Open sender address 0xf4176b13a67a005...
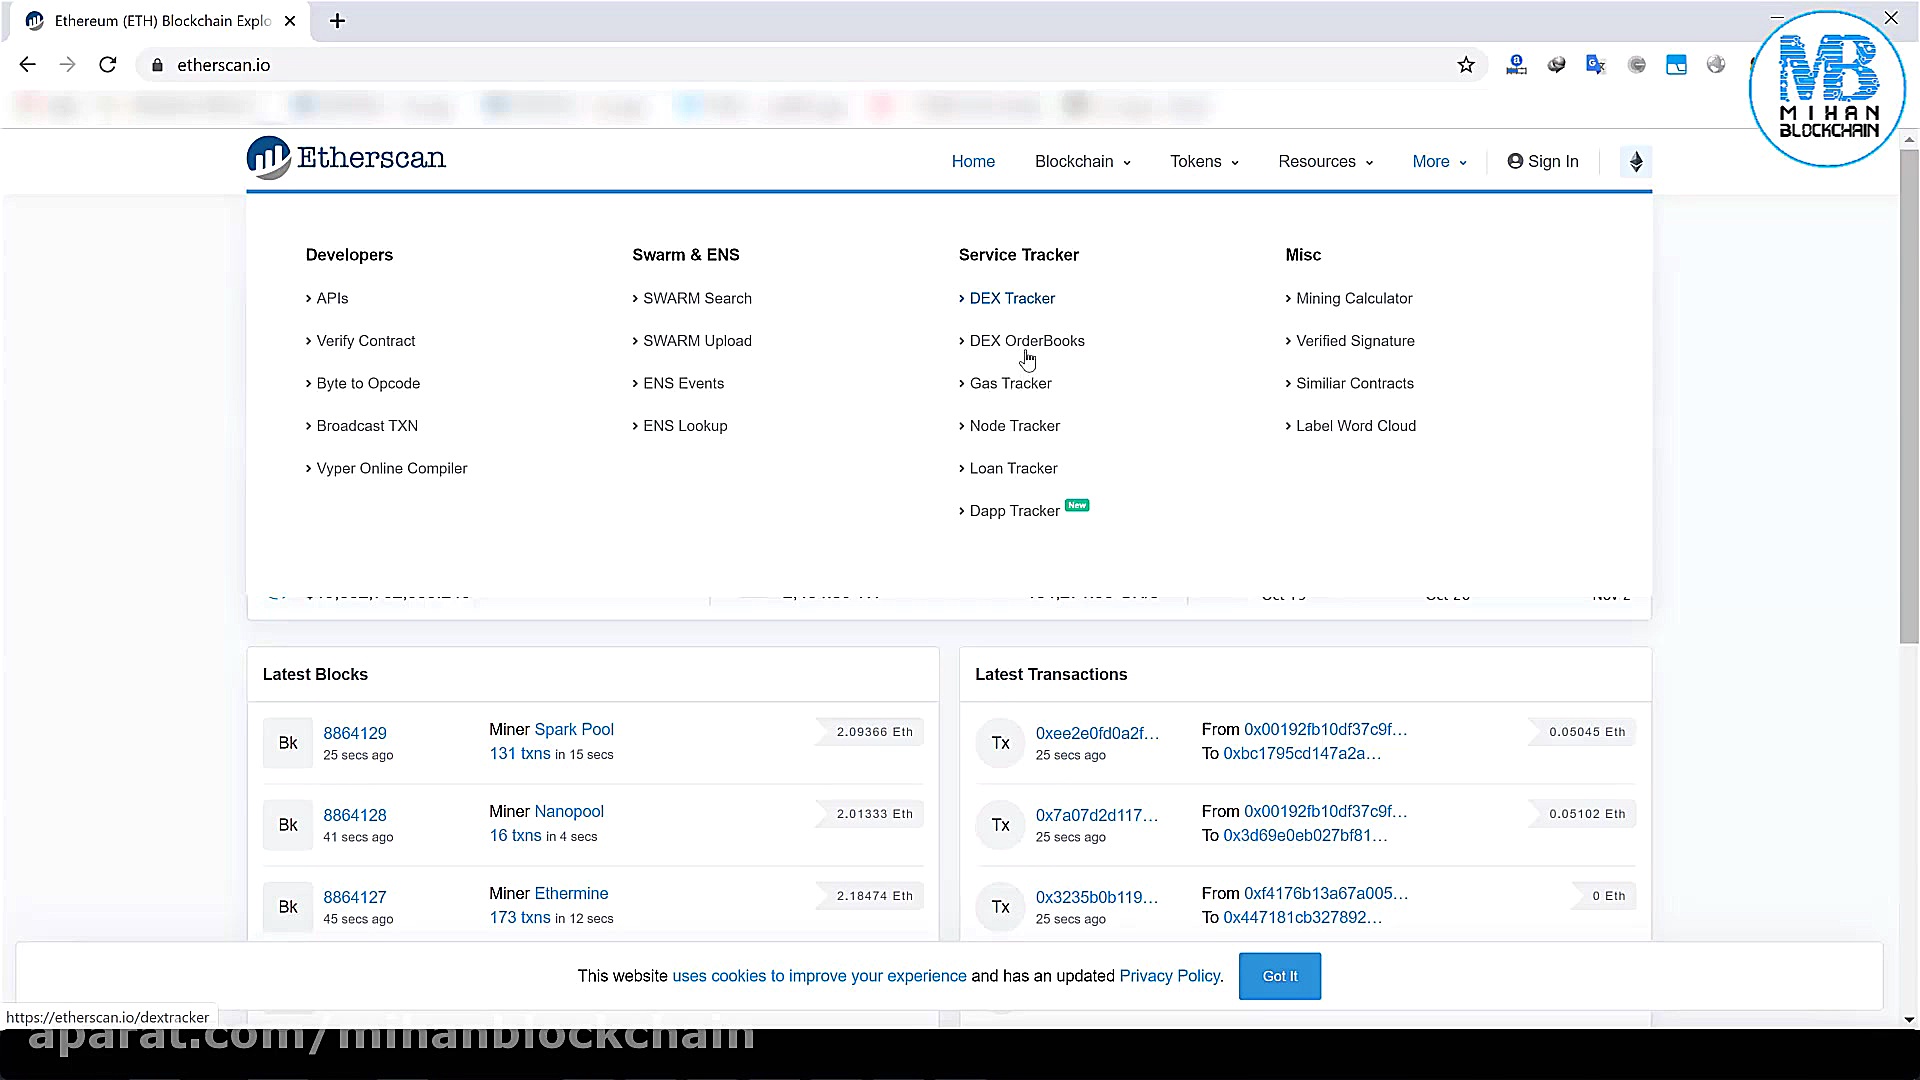Viewport: 1920px width, 1080px height. click(1326, 893)
